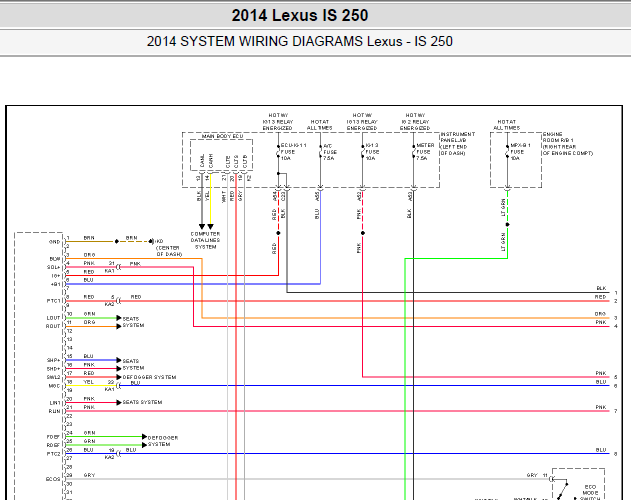Click the "2014 SYSTEM WIRING DIAGRAMS Lexus - IS 250" subtitle

(299, 41)
